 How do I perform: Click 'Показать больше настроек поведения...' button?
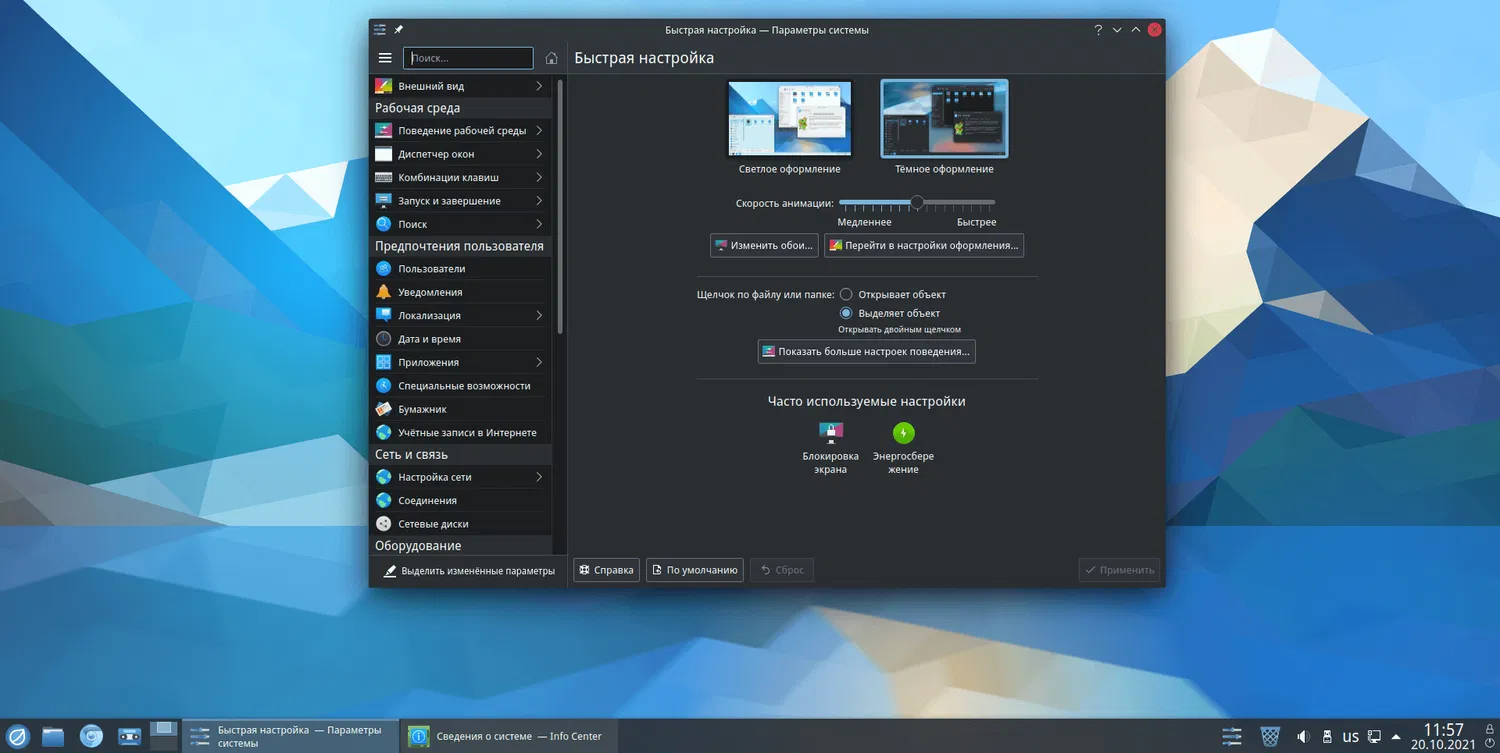pos(866,352)
